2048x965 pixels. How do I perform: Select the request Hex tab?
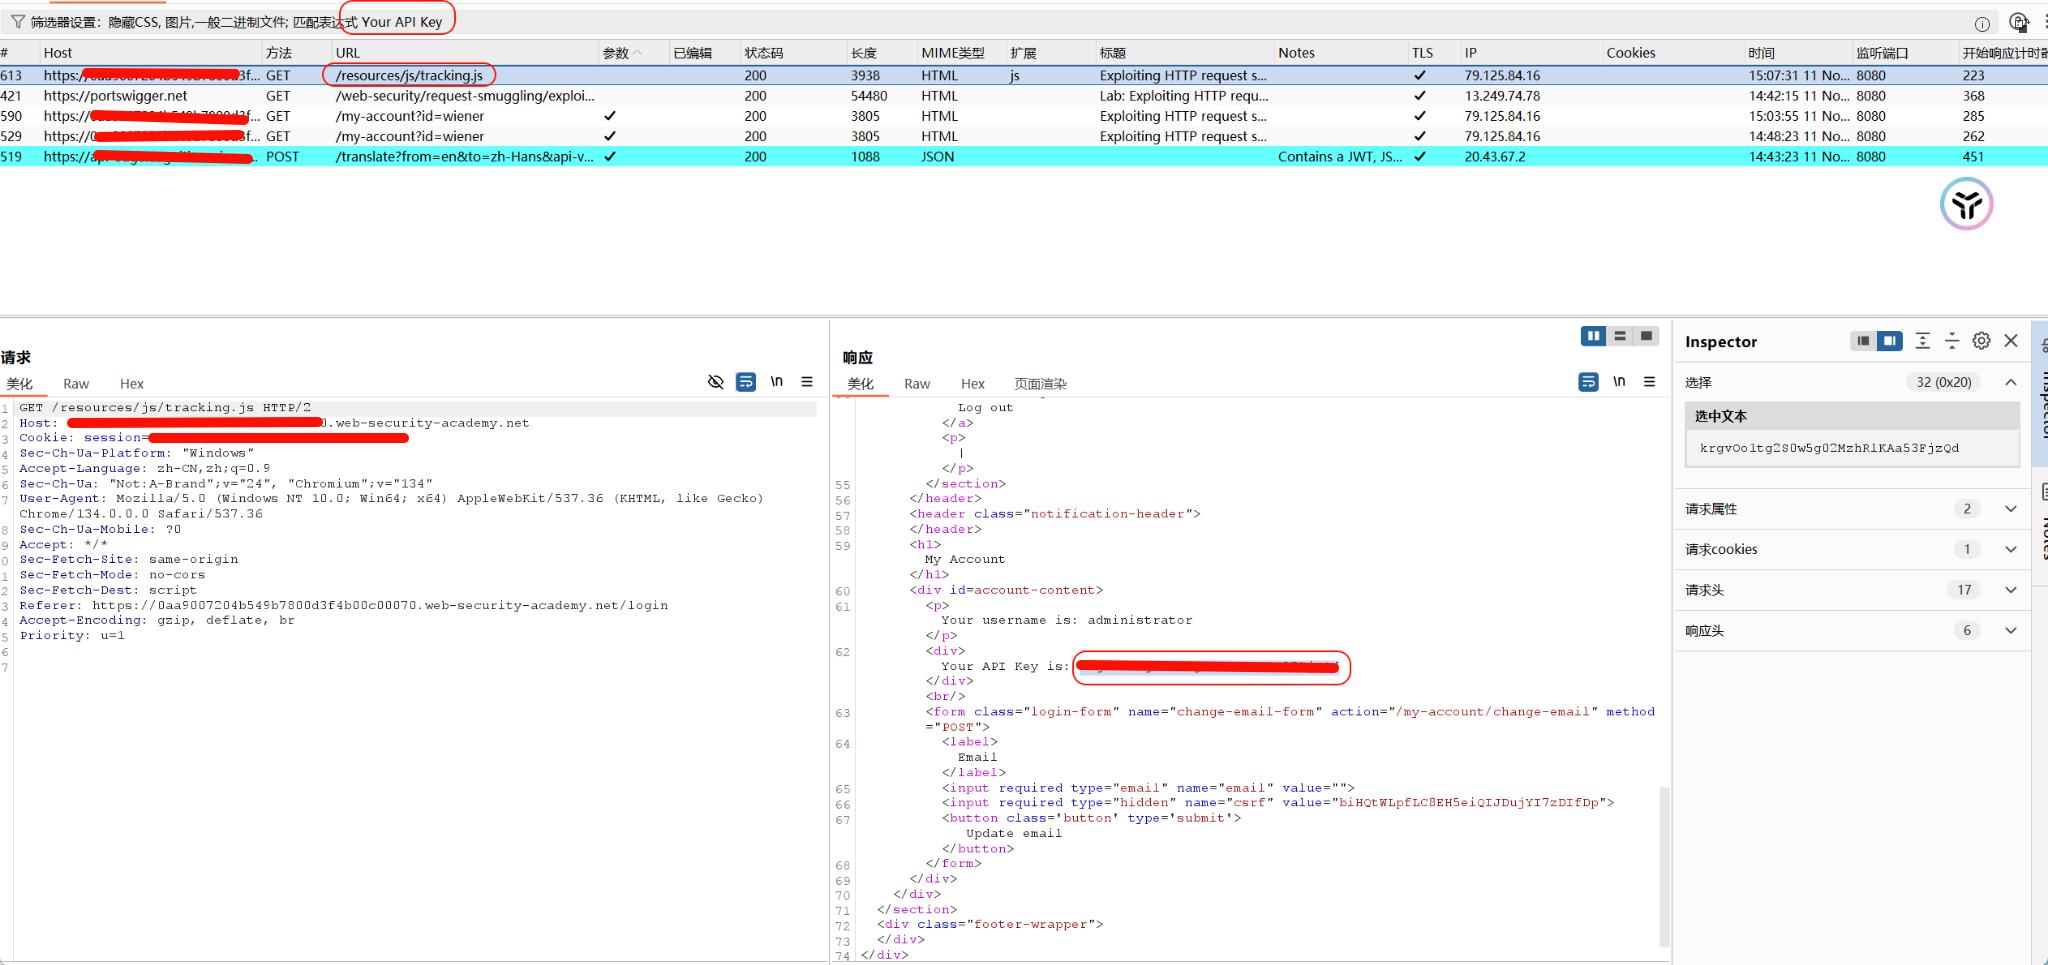[132, 384]
